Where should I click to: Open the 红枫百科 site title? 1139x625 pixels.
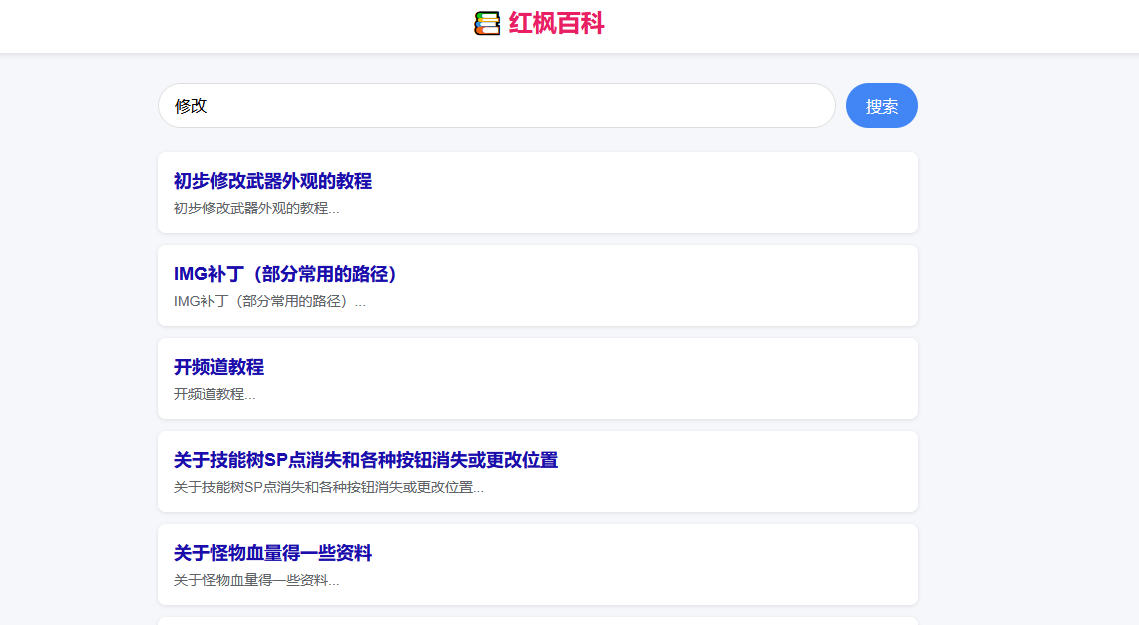[x=556, y=23]
